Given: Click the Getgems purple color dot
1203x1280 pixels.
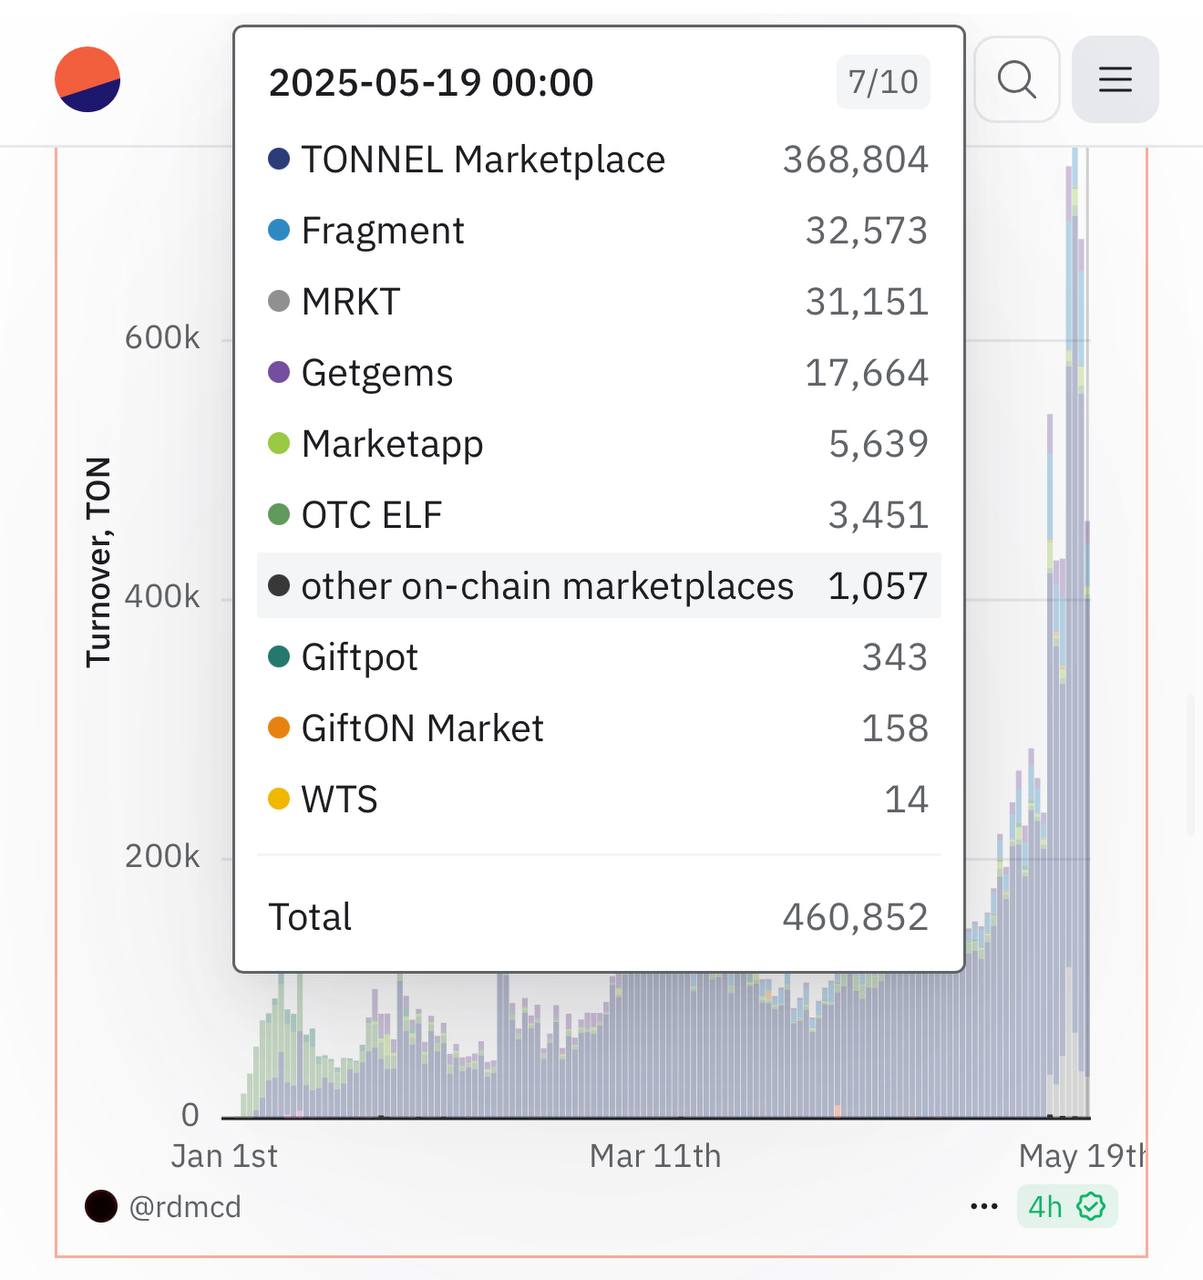Looking at the screenshot, I should (279, 372).
